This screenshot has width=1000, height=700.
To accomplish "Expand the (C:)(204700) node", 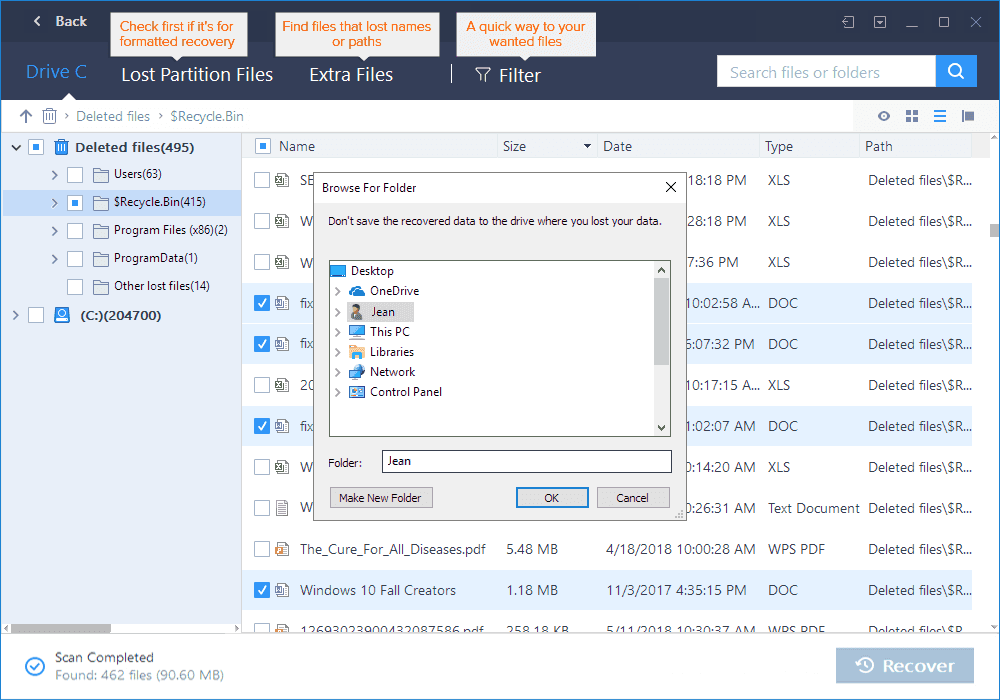I will coord(16,315).
